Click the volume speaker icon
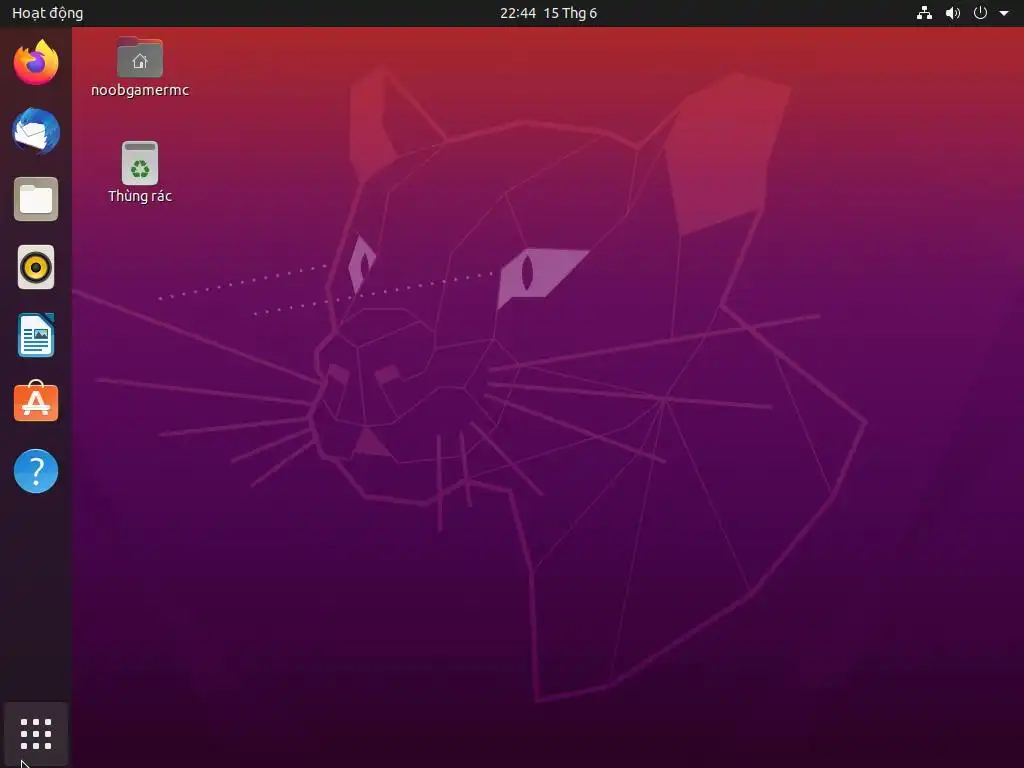 pyautogui.click(x=953, y=13)
